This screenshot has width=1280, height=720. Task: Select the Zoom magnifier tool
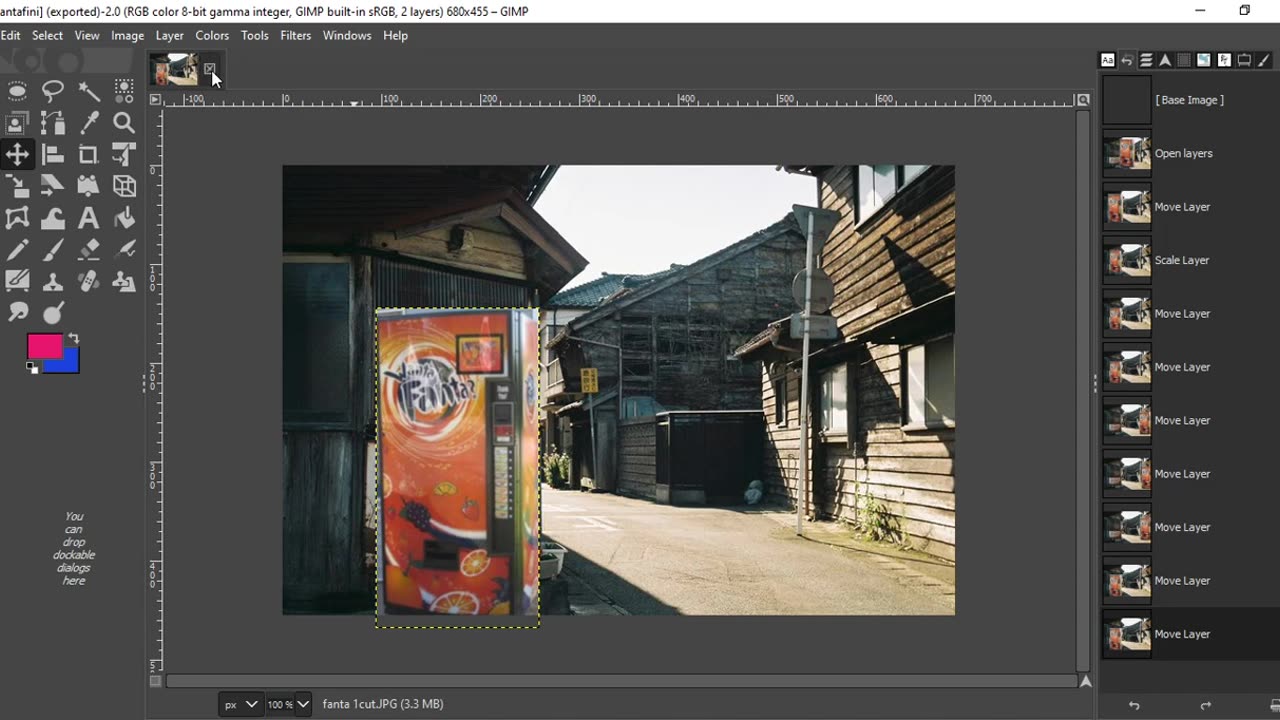click(x=124, y=123)
